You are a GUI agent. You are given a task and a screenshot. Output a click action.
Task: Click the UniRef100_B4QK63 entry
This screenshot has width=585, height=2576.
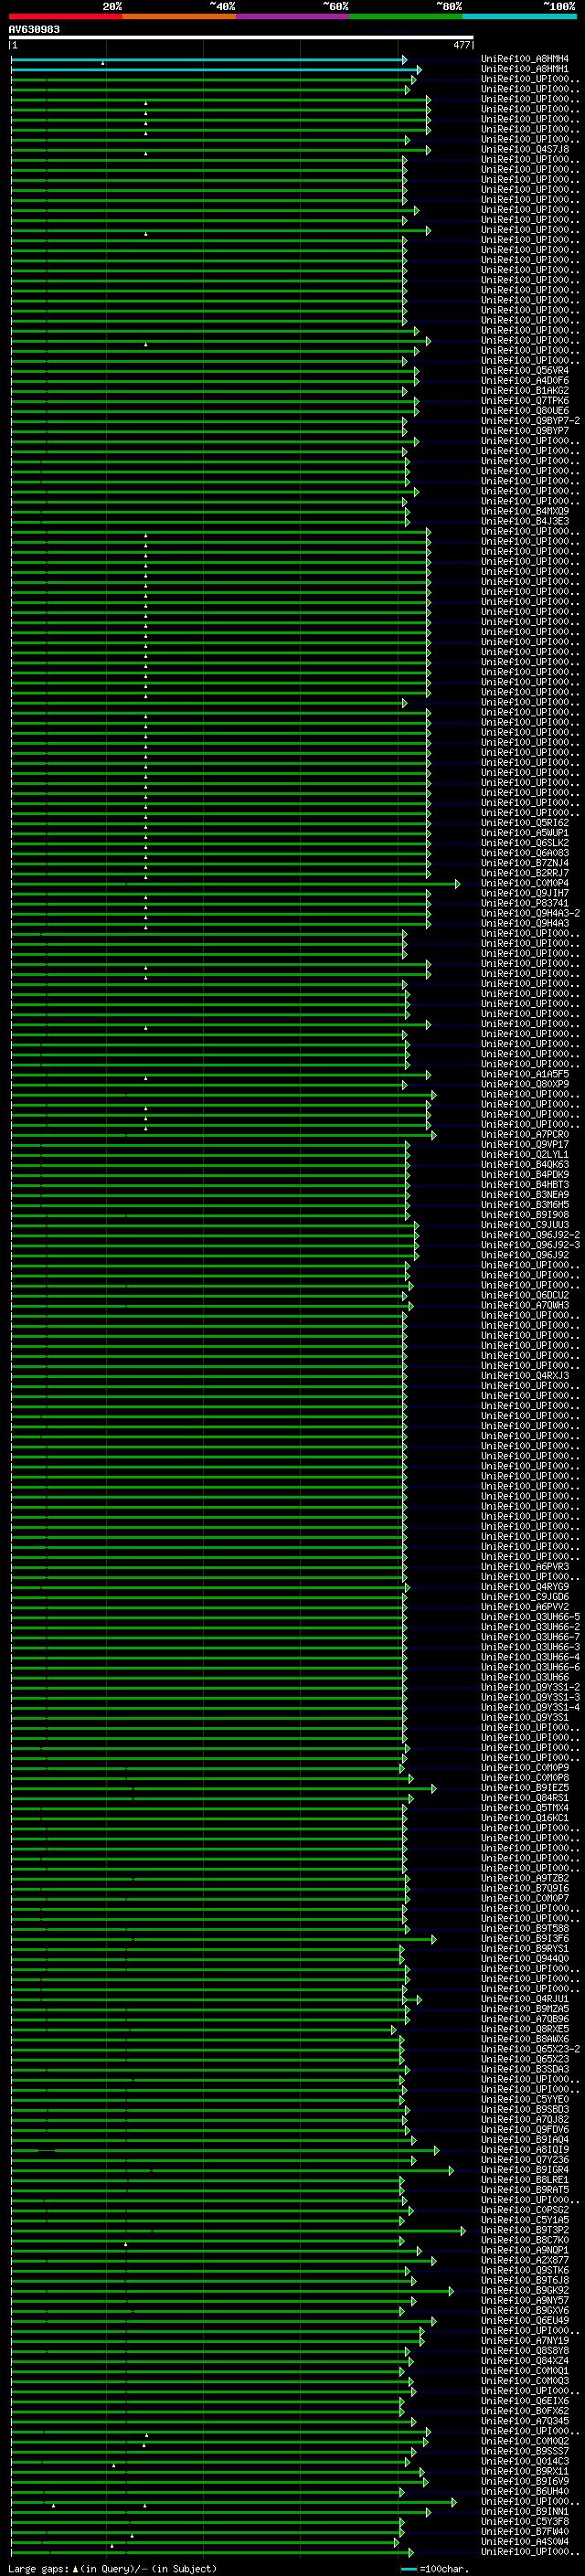click(x=525, y=1164)
